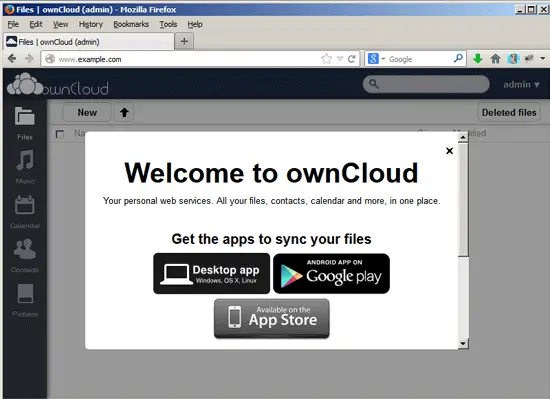Go to the Firefox home page

coord(495,59)
